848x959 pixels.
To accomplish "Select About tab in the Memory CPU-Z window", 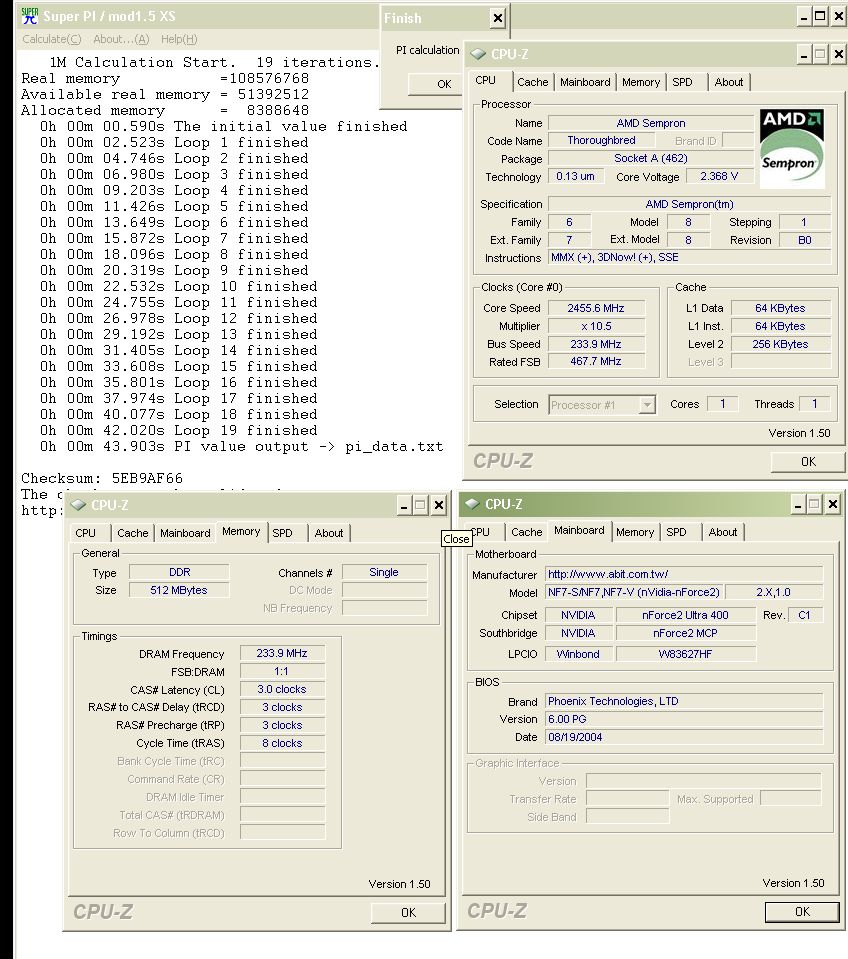I will coord(329,533).
